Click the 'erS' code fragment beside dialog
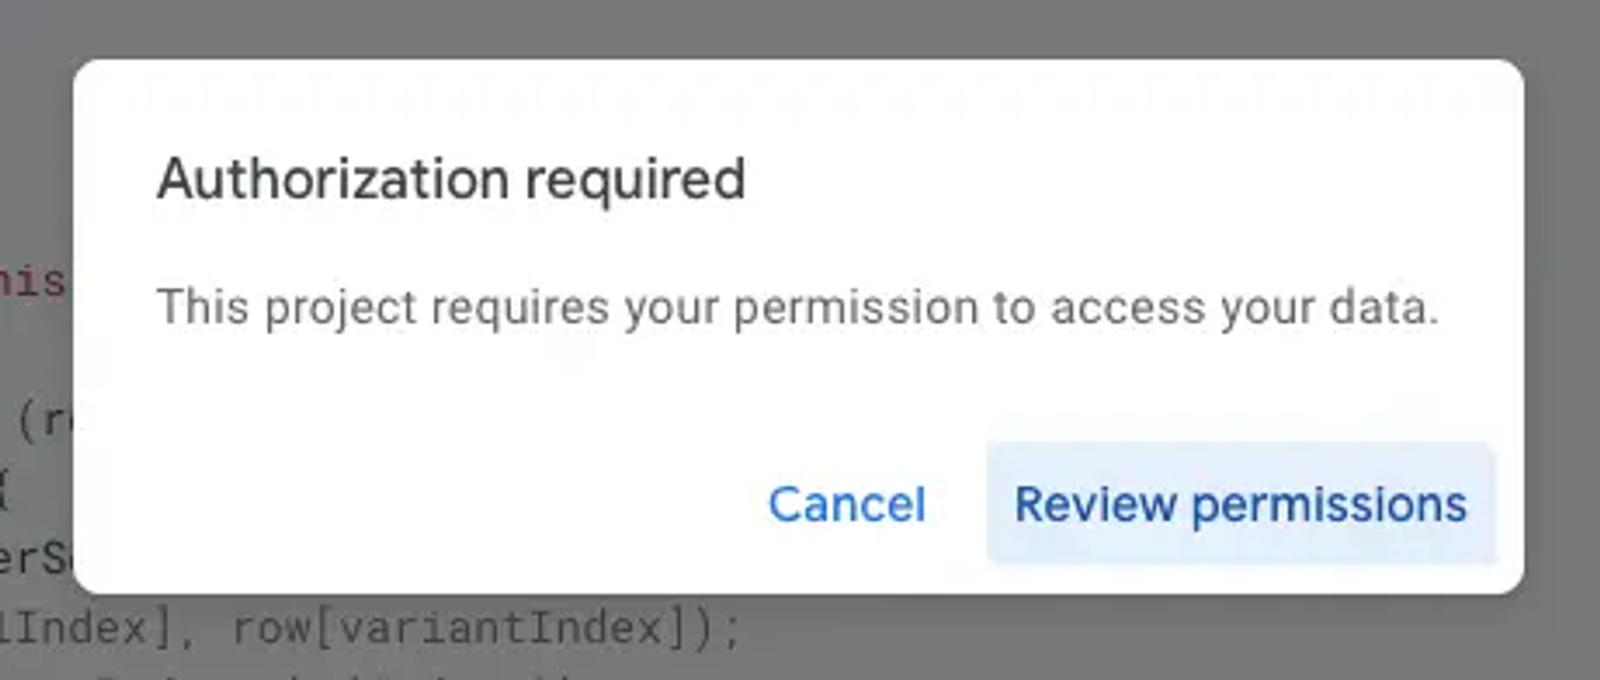 tap(35, 558)
